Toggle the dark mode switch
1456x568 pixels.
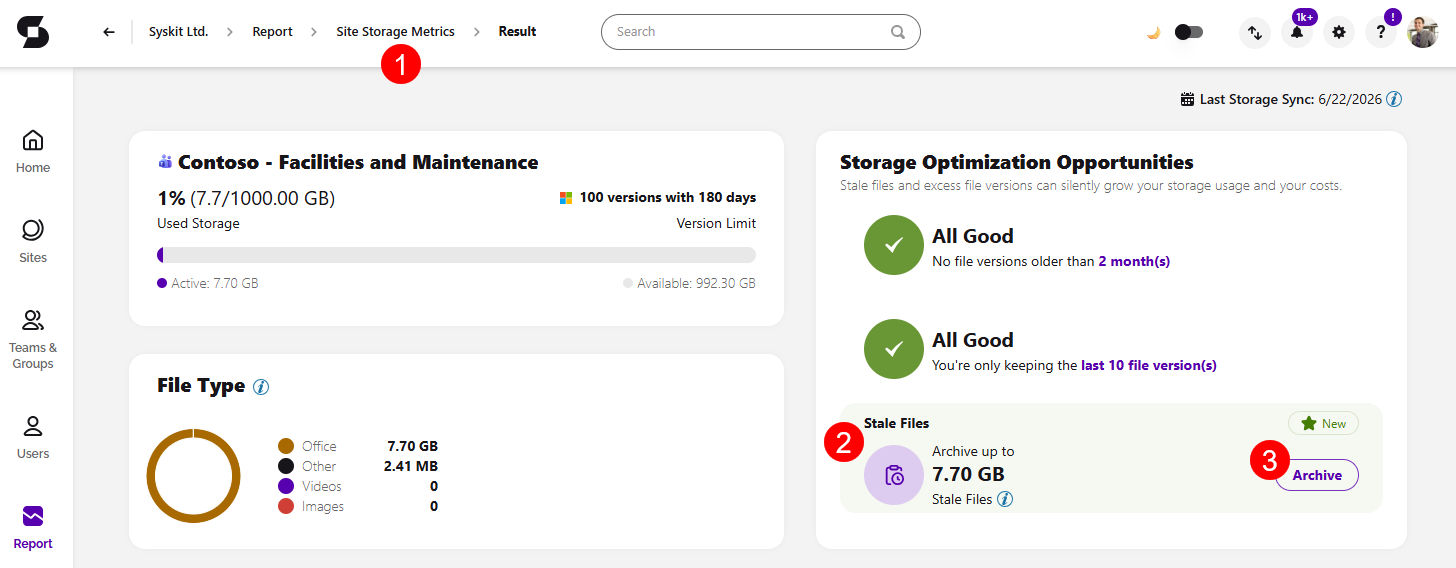pyautogui.click(x=1189, y=32)
